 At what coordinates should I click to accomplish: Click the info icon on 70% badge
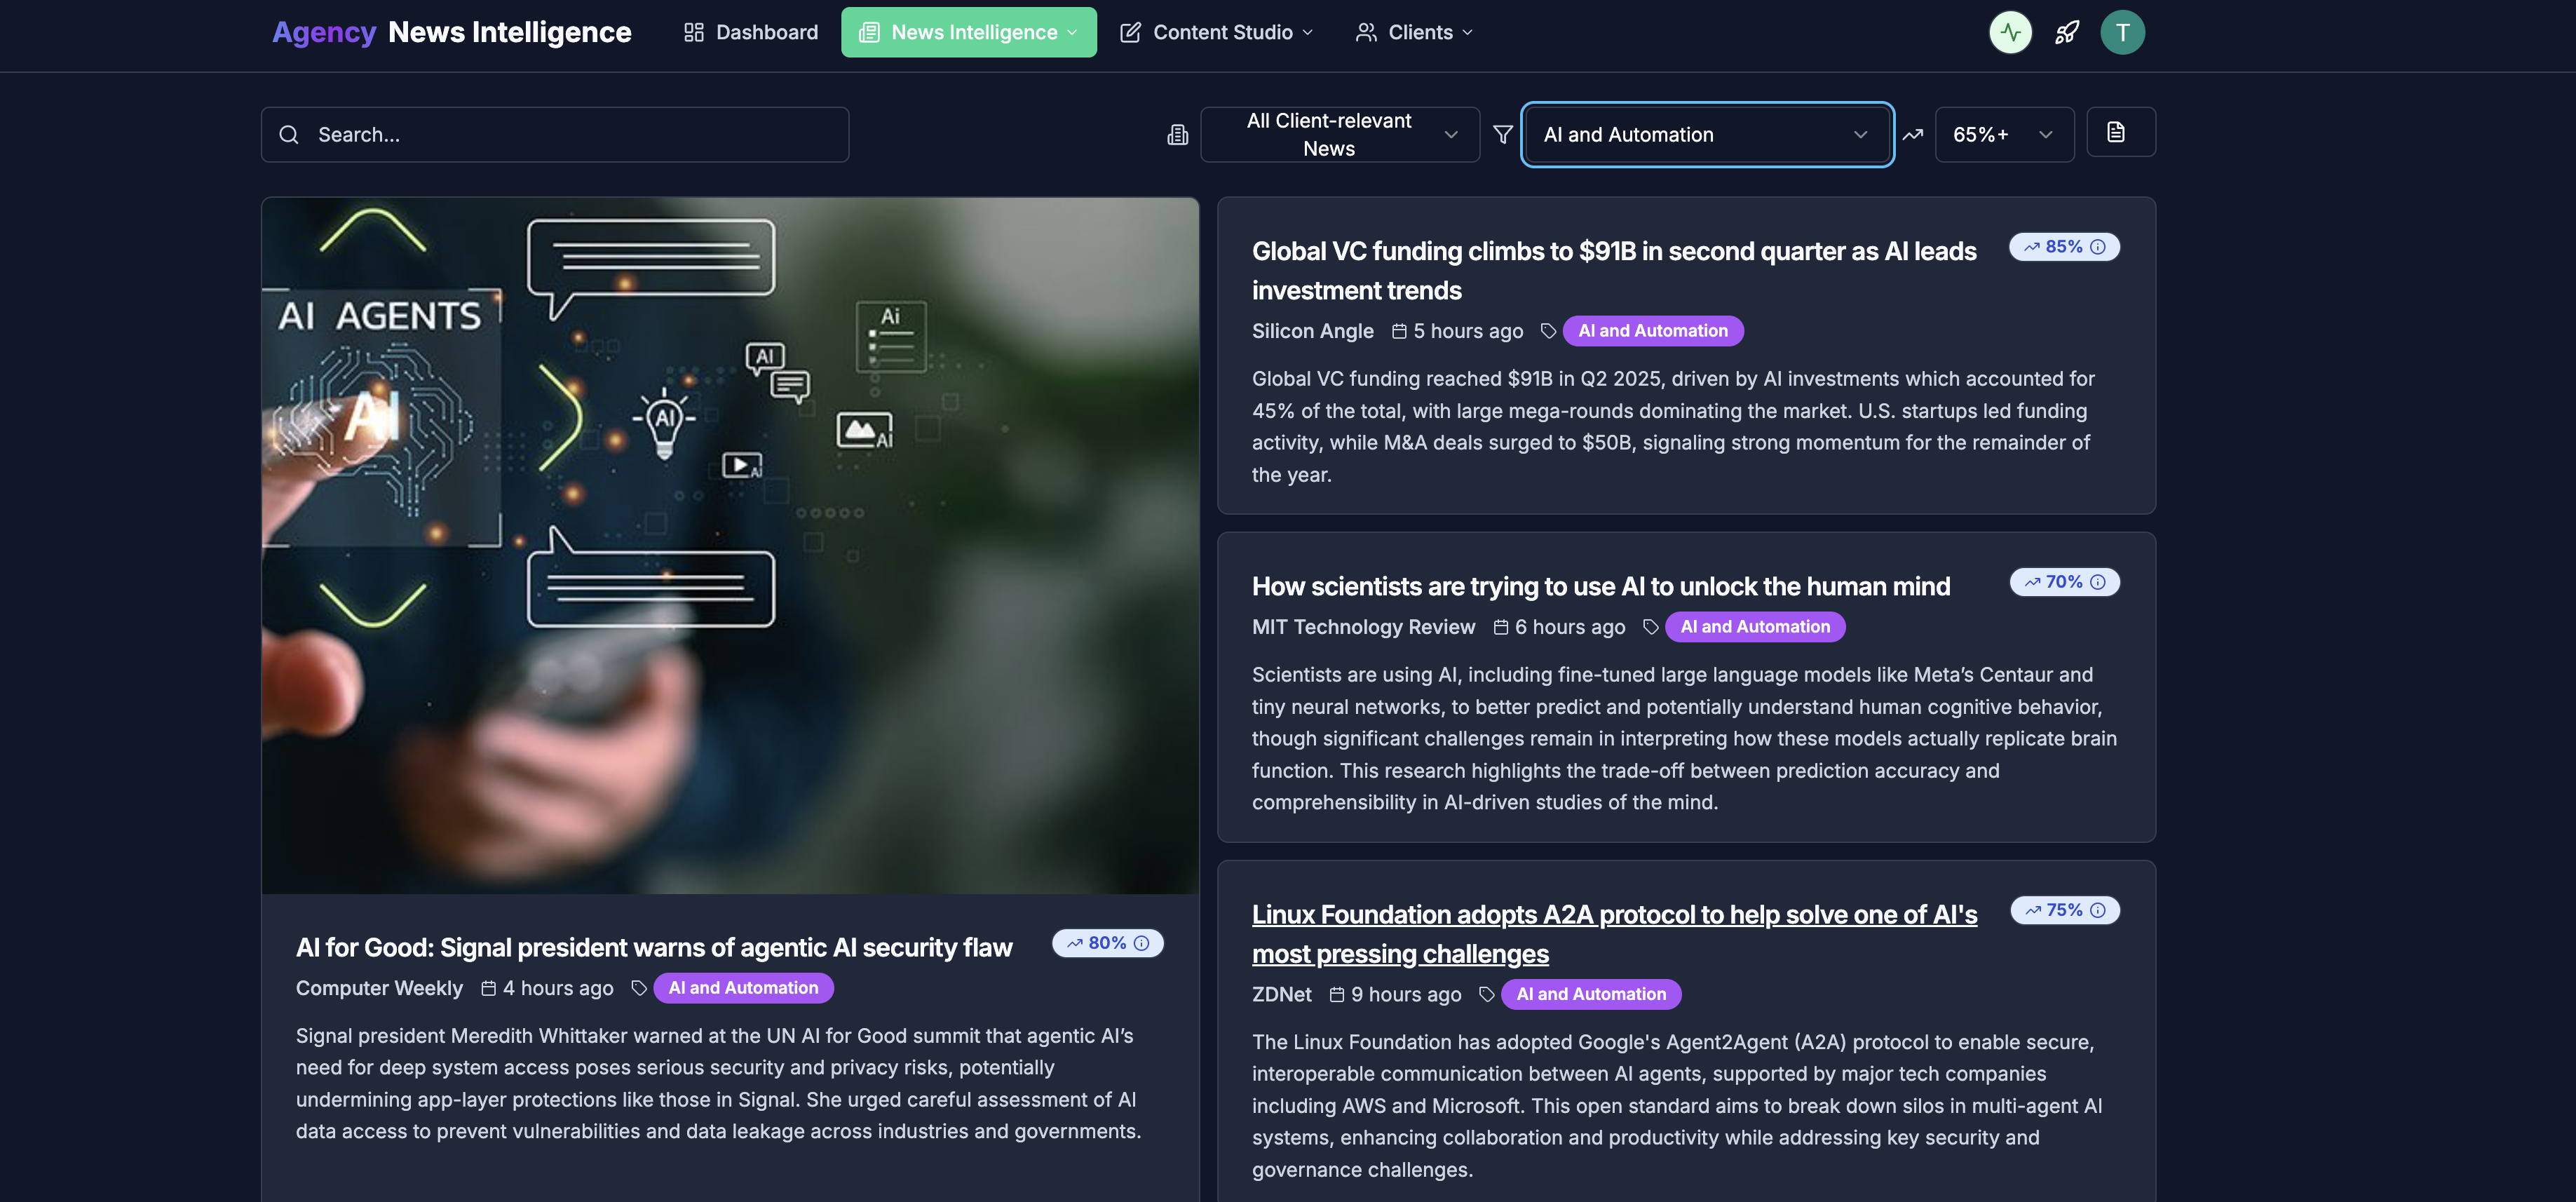(2098, 582)
